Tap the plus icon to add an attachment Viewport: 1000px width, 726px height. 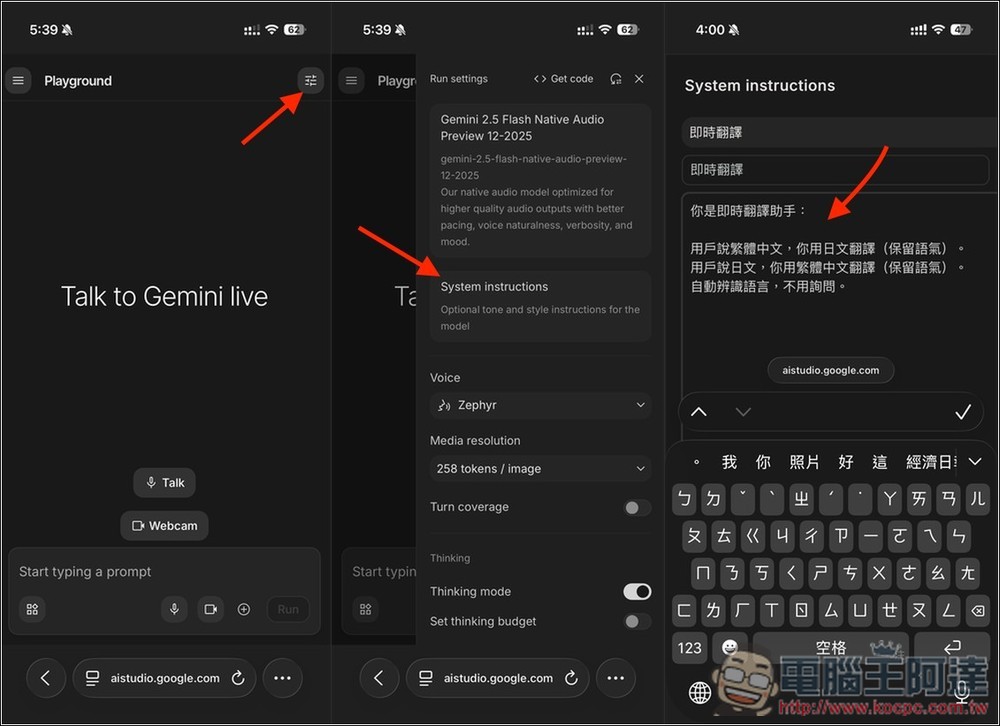tap(243, 609)
